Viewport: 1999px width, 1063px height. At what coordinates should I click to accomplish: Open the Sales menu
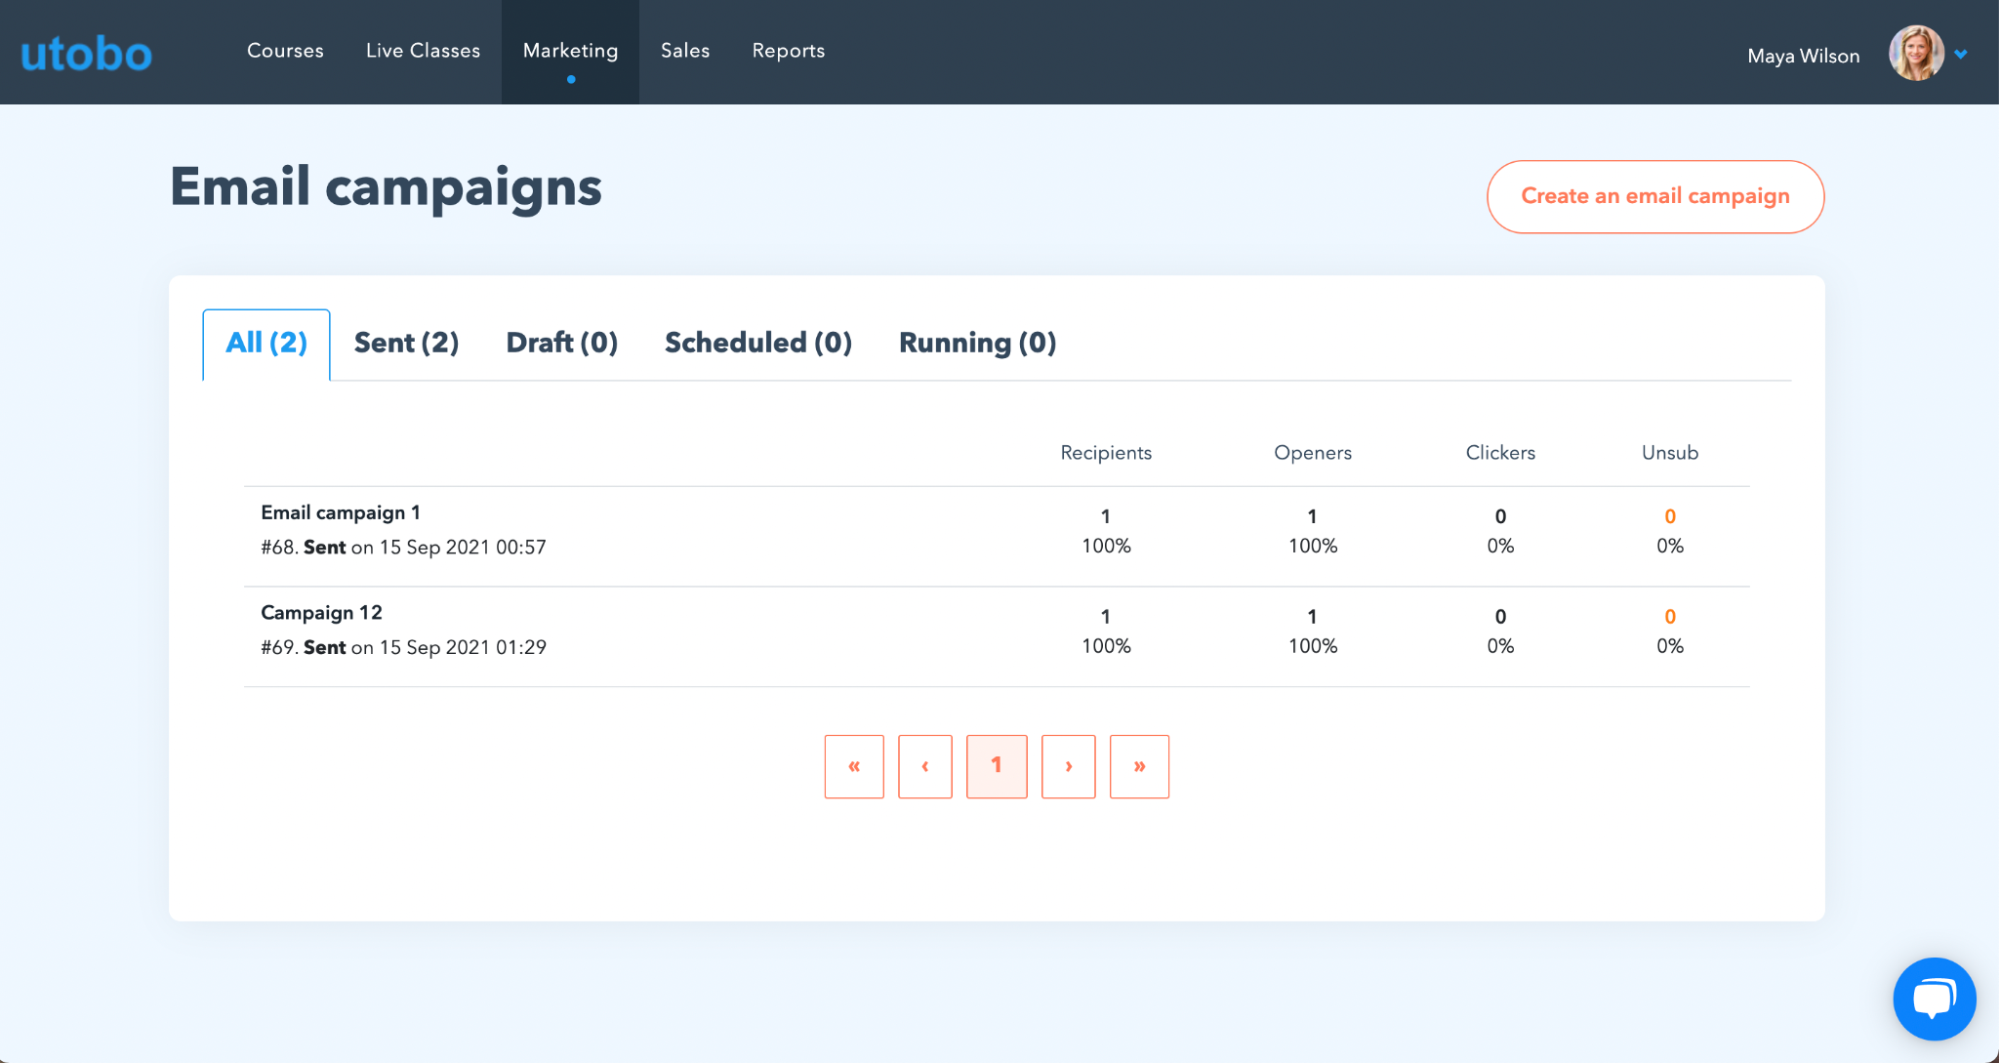point(685,51)
